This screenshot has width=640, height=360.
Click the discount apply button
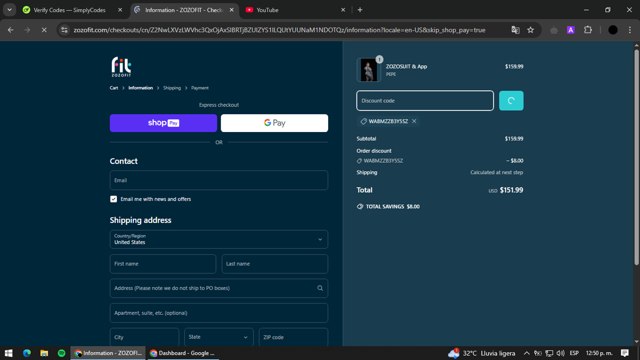pyautogui.click(x=511, y=100)
